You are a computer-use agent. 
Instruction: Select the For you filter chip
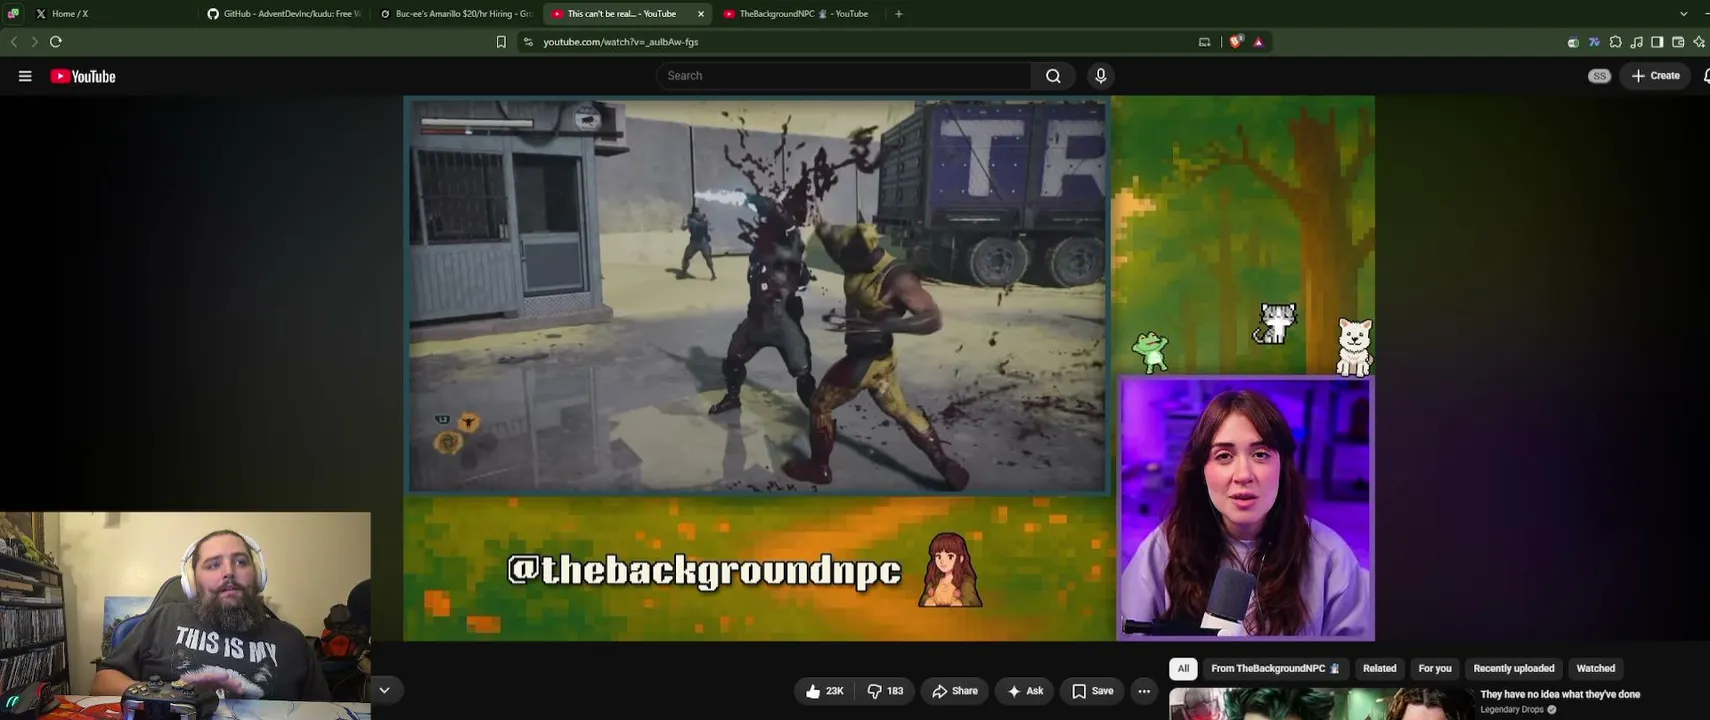tap(1435, 669)
